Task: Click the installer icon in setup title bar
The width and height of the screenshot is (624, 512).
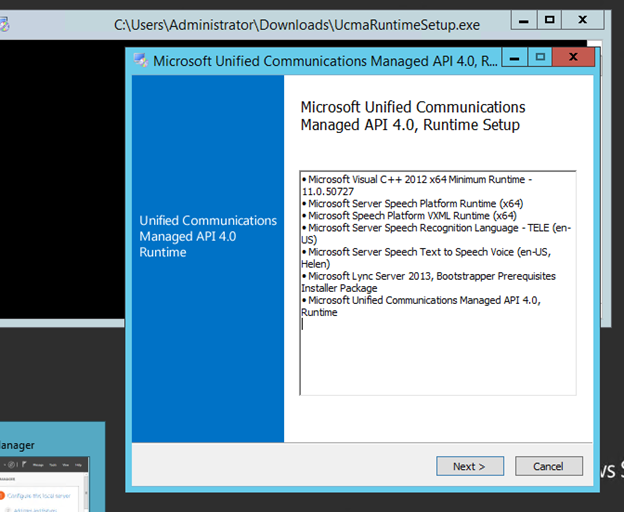Action: coord(140,61)
